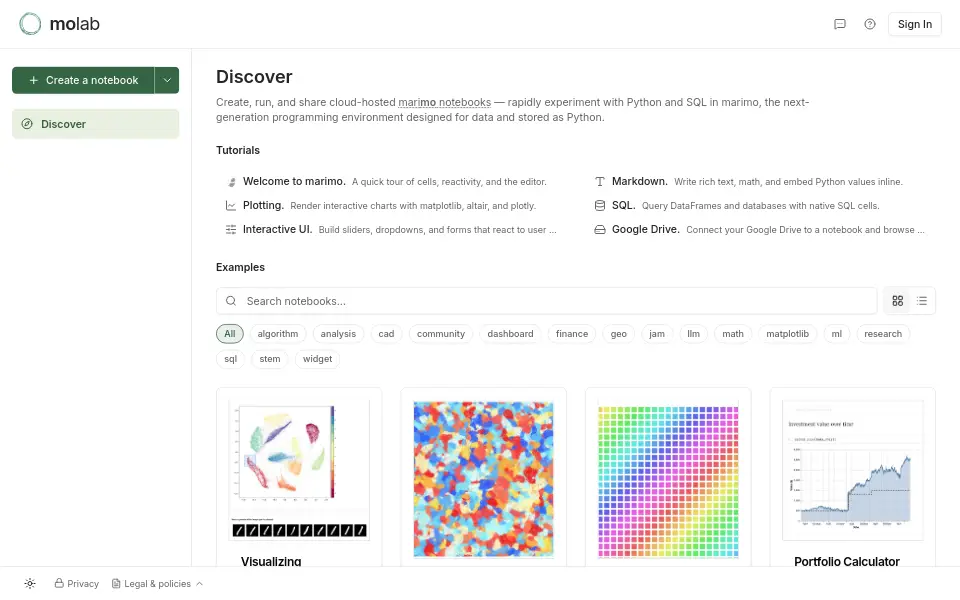Toggle the theme sun icon
Screen dimensions: 960x600
point(30,583)
